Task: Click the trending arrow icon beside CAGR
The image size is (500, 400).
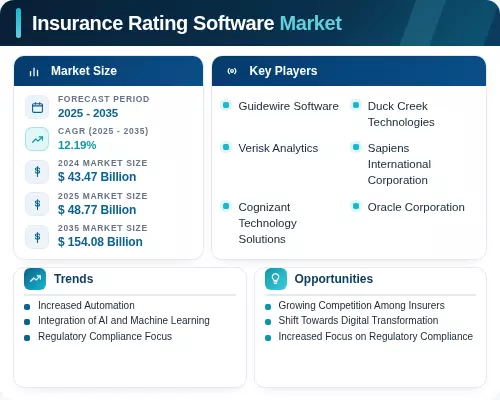Action: [37, 139]
